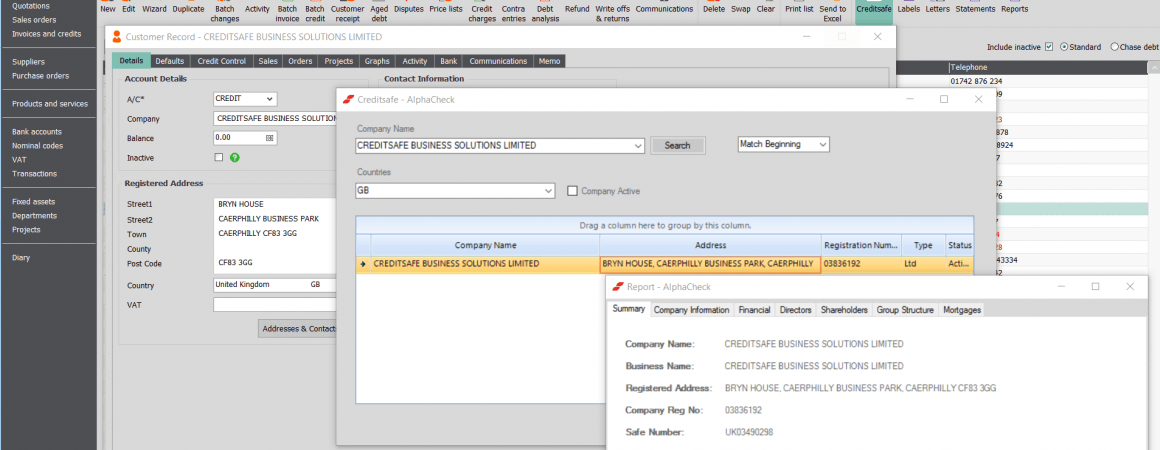Select the CREDITSAFE BUSINESS SOLUTIONS LIMITED grid row
Screen dimensions: 1160x450
(x=664, y=263)
